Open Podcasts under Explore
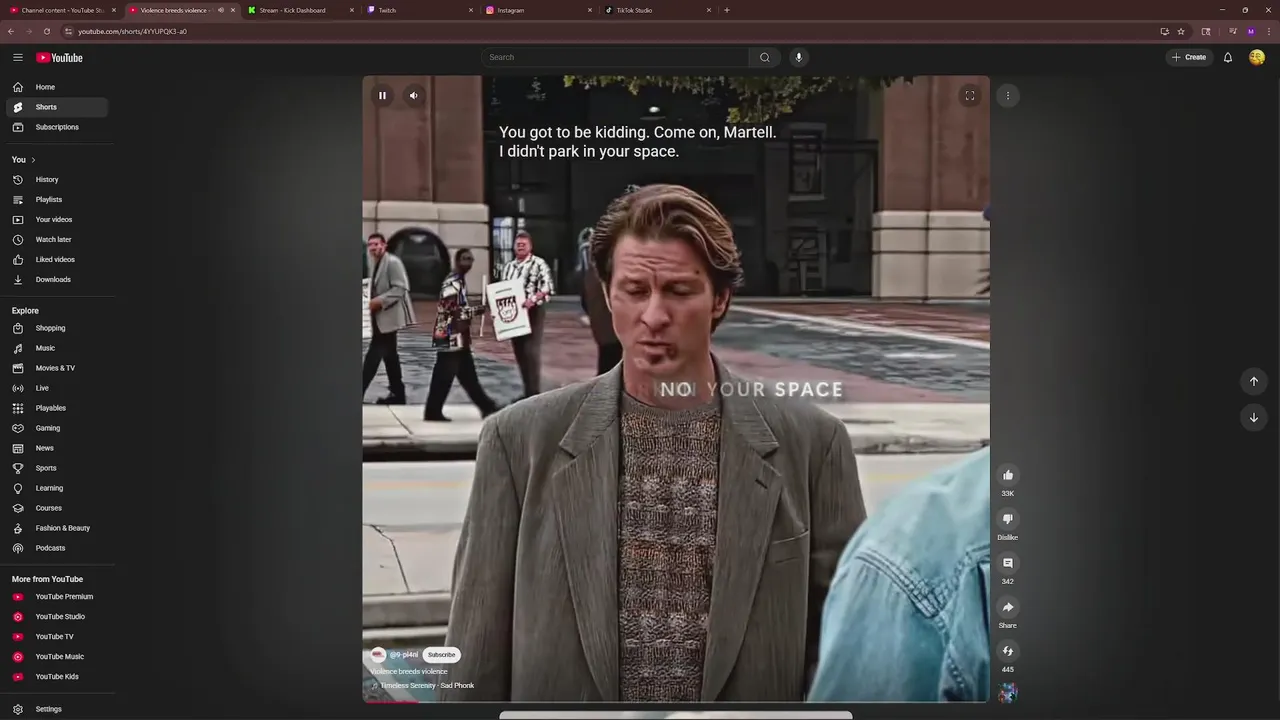The image size is (1280, 720). click(57, 548)
